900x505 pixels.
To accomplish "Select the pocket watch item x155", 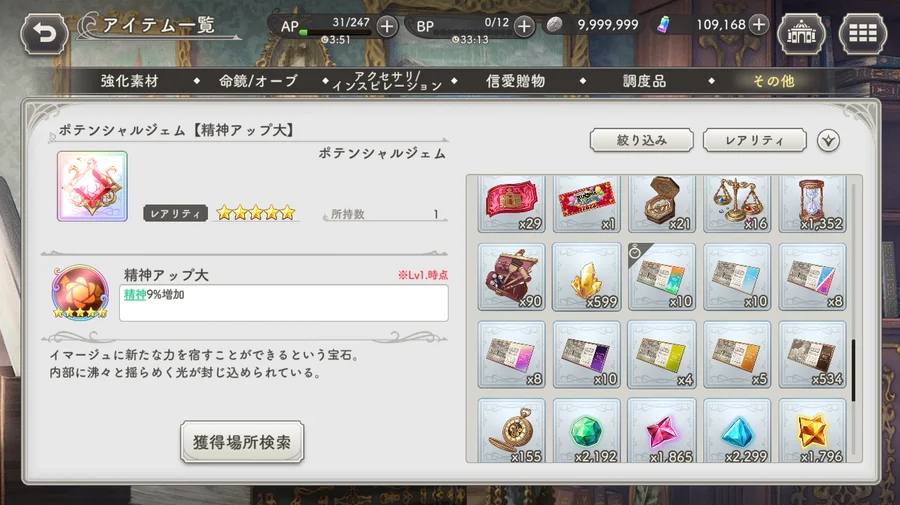I will click(x=511, y=430).
